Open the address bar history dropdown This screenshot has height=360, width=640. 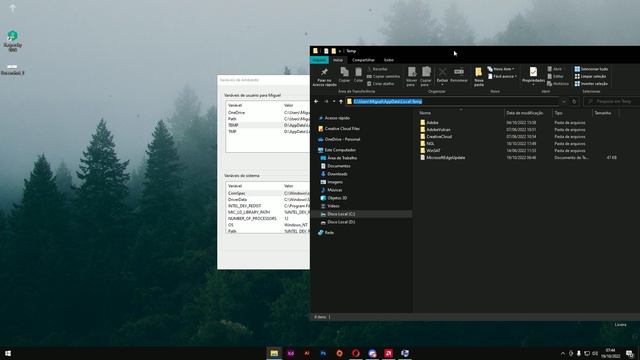pyautogui.click(x=564, y=101)
